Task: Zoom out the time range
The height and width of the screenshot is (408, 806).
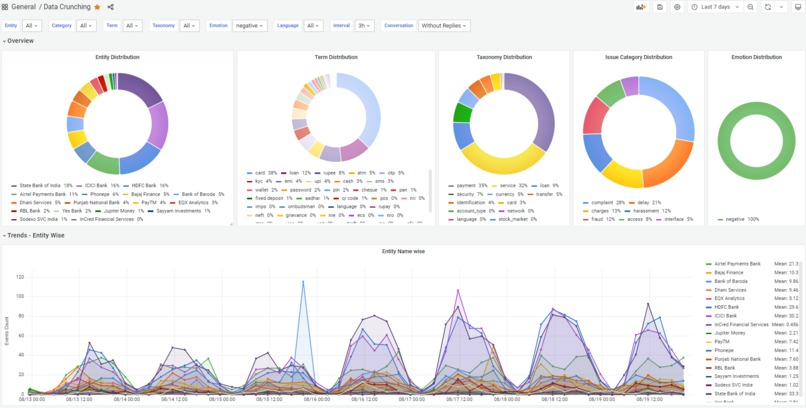Action: pyautogui.click(x=750, y=7)
